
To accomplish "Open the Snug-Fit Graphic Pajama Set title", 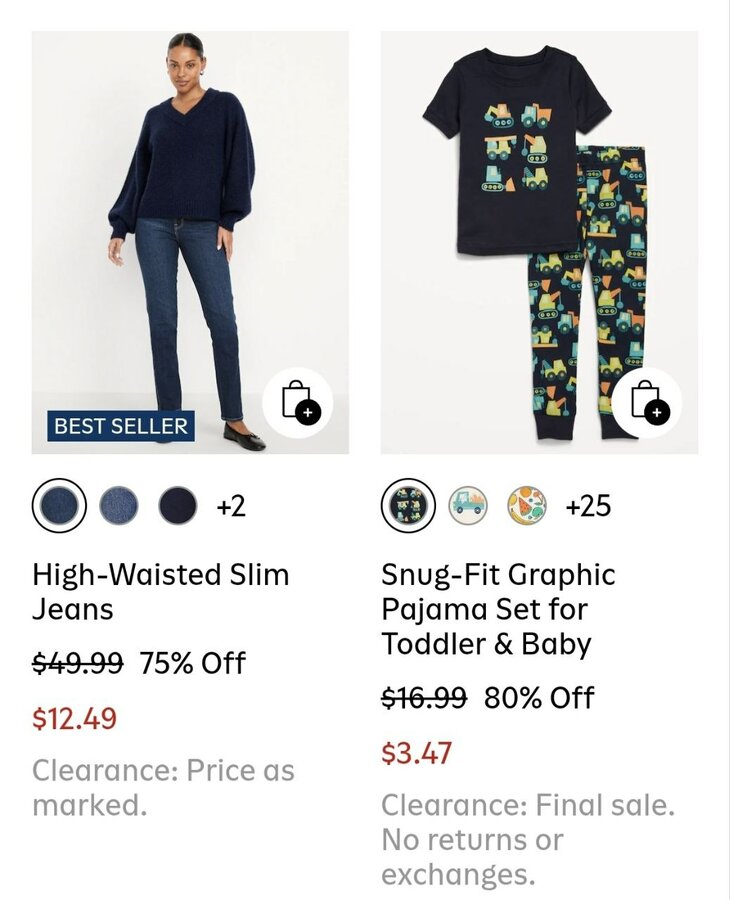I will (x=498, y=609).
